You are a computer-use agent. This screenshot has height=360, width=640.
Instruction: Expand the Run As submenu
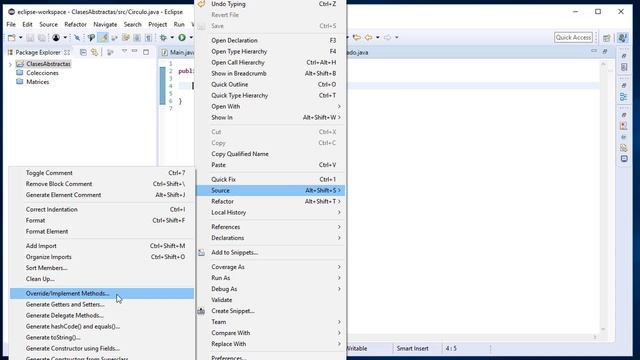[271, 278]
